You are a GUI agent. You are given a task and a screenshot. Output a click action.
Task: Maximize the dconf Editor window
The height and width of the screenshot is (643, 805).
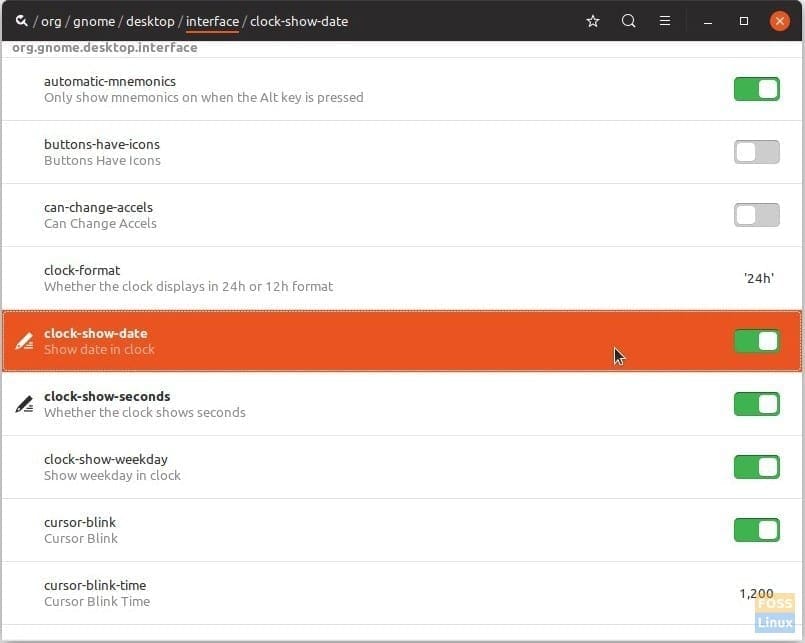(x=743, y=21)
